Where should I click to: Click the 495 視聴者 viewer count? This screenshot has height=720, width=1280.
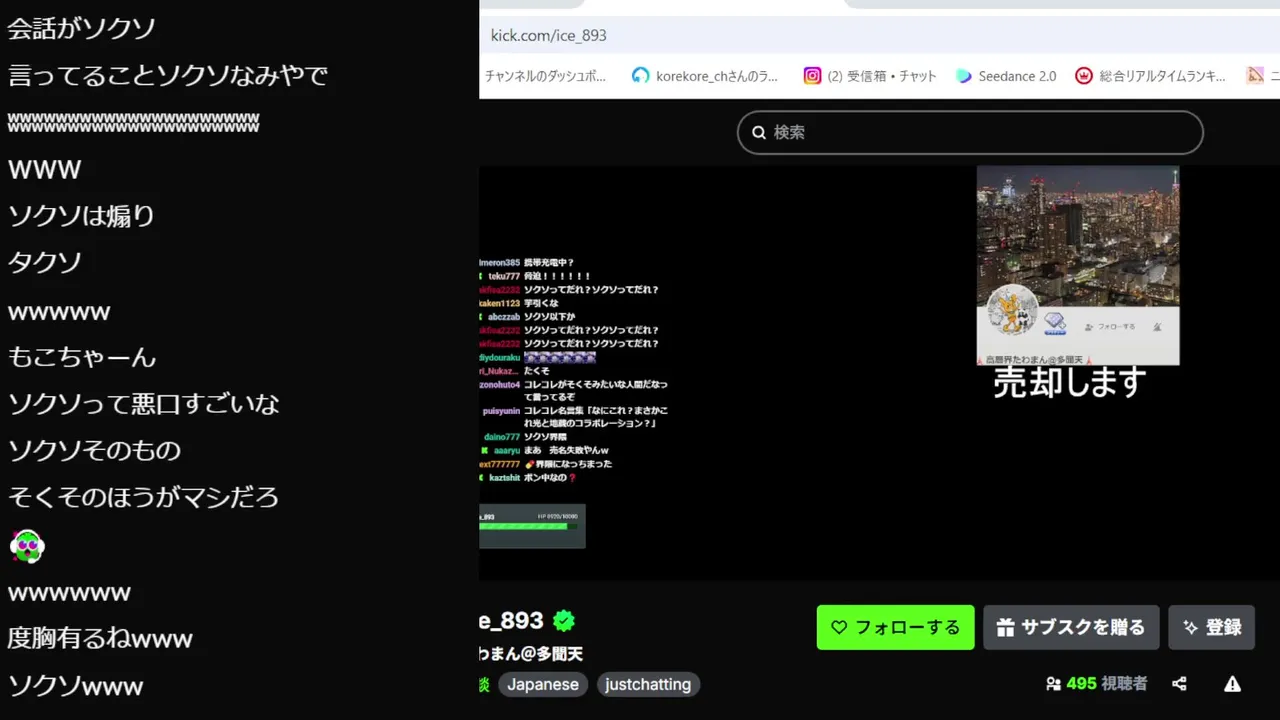coord(1097,684)
